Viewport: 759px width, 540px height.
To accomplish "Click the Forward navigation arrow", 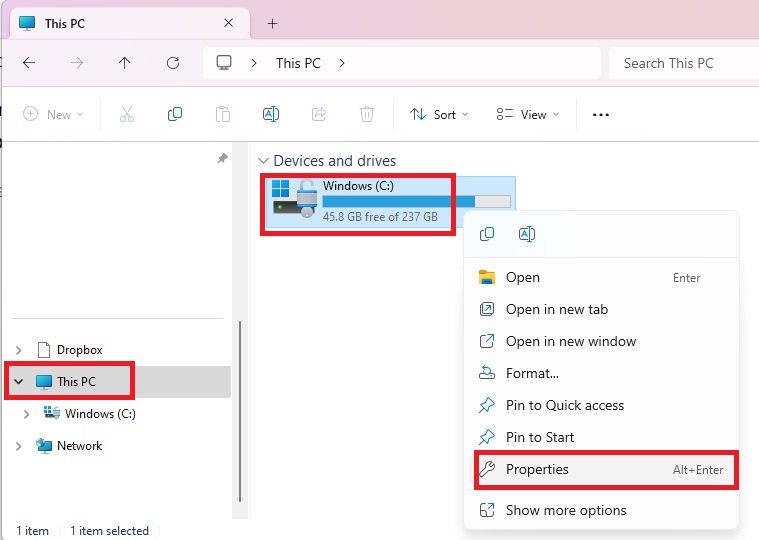I will pos(77,63).
